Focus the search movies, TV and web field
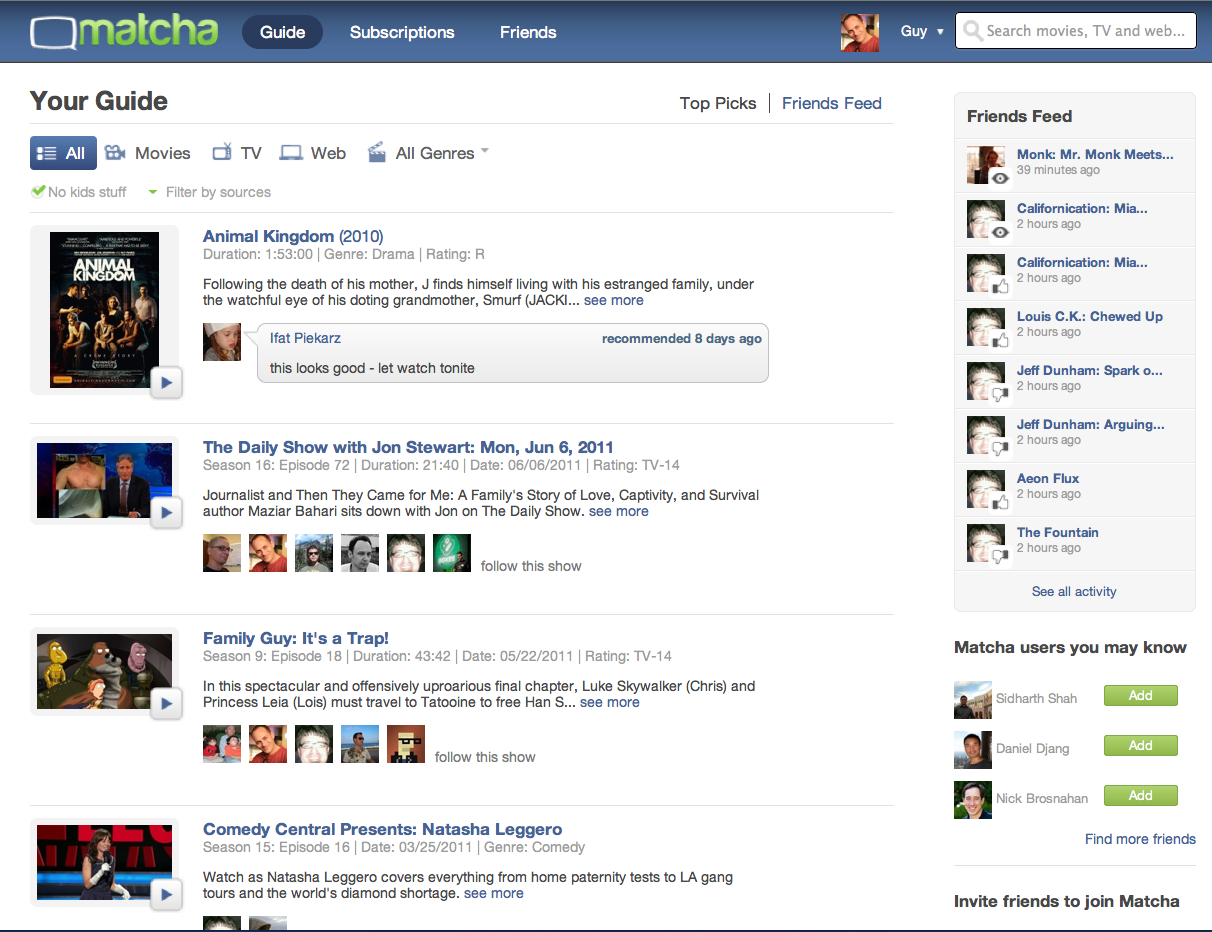 click(1075, 31)
